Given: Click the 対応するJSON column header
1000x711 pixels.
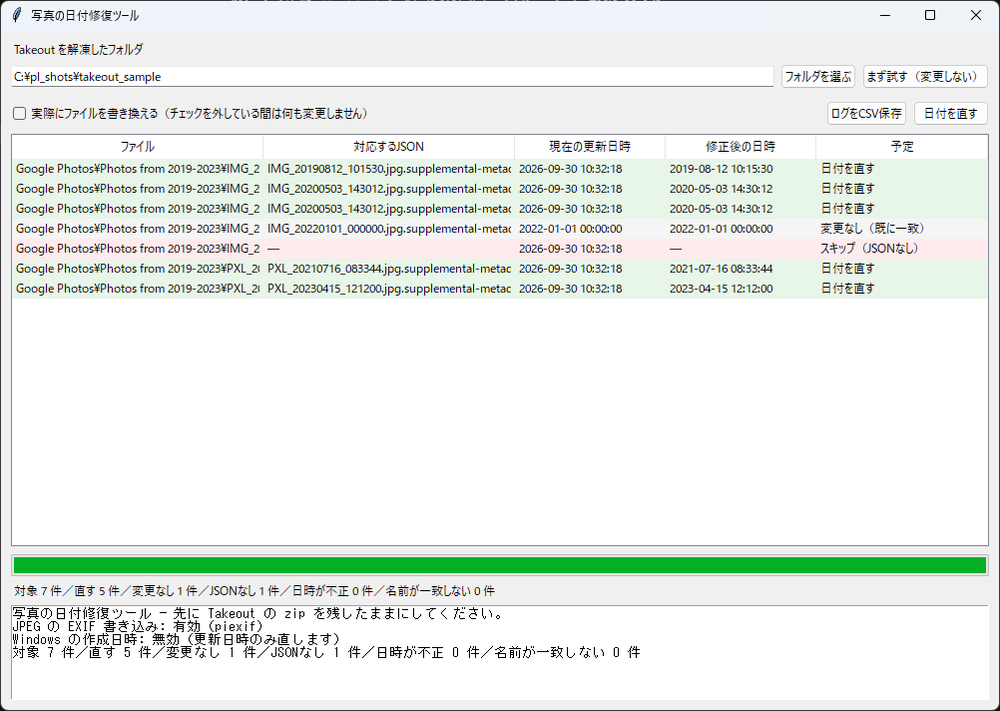Looking at the screenshot, I should [388, 147].
